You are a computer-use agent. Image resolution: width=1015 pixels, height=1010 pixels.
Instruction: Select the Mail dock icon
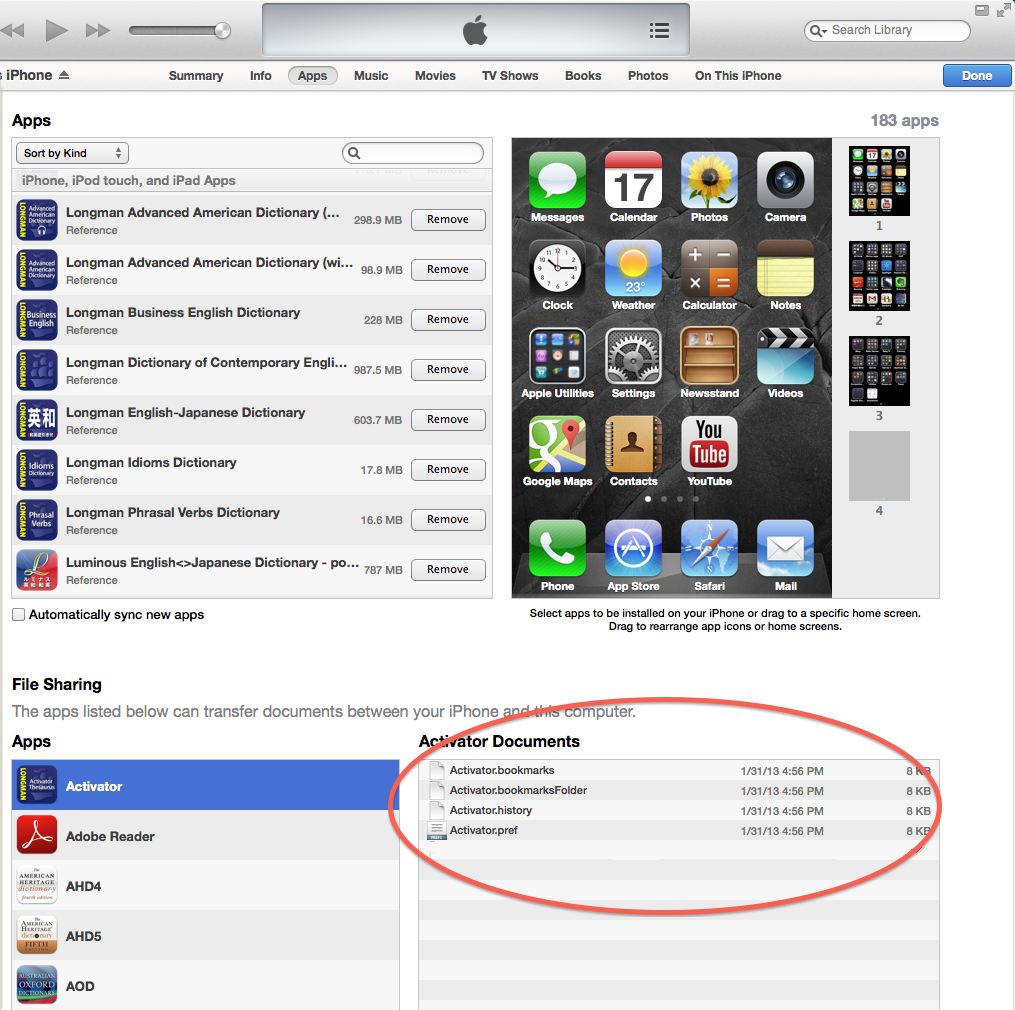pyautogui.click(x=785, y=548)
